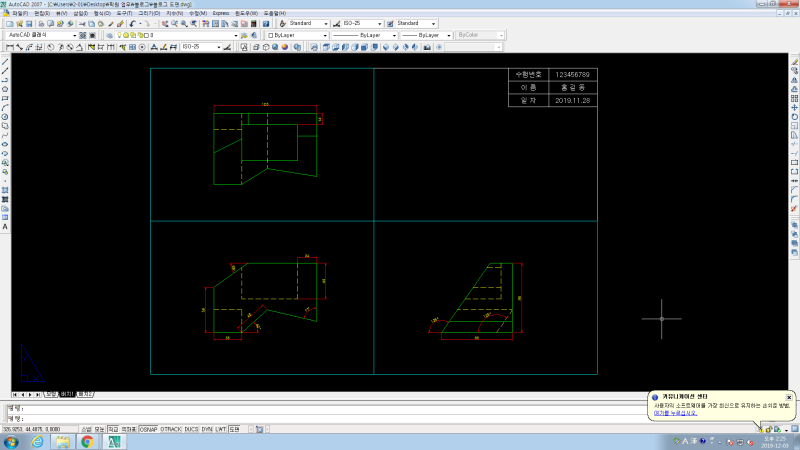Toggle OTRACK mode in status bar
800x450 pixels.
click(172, 429)
